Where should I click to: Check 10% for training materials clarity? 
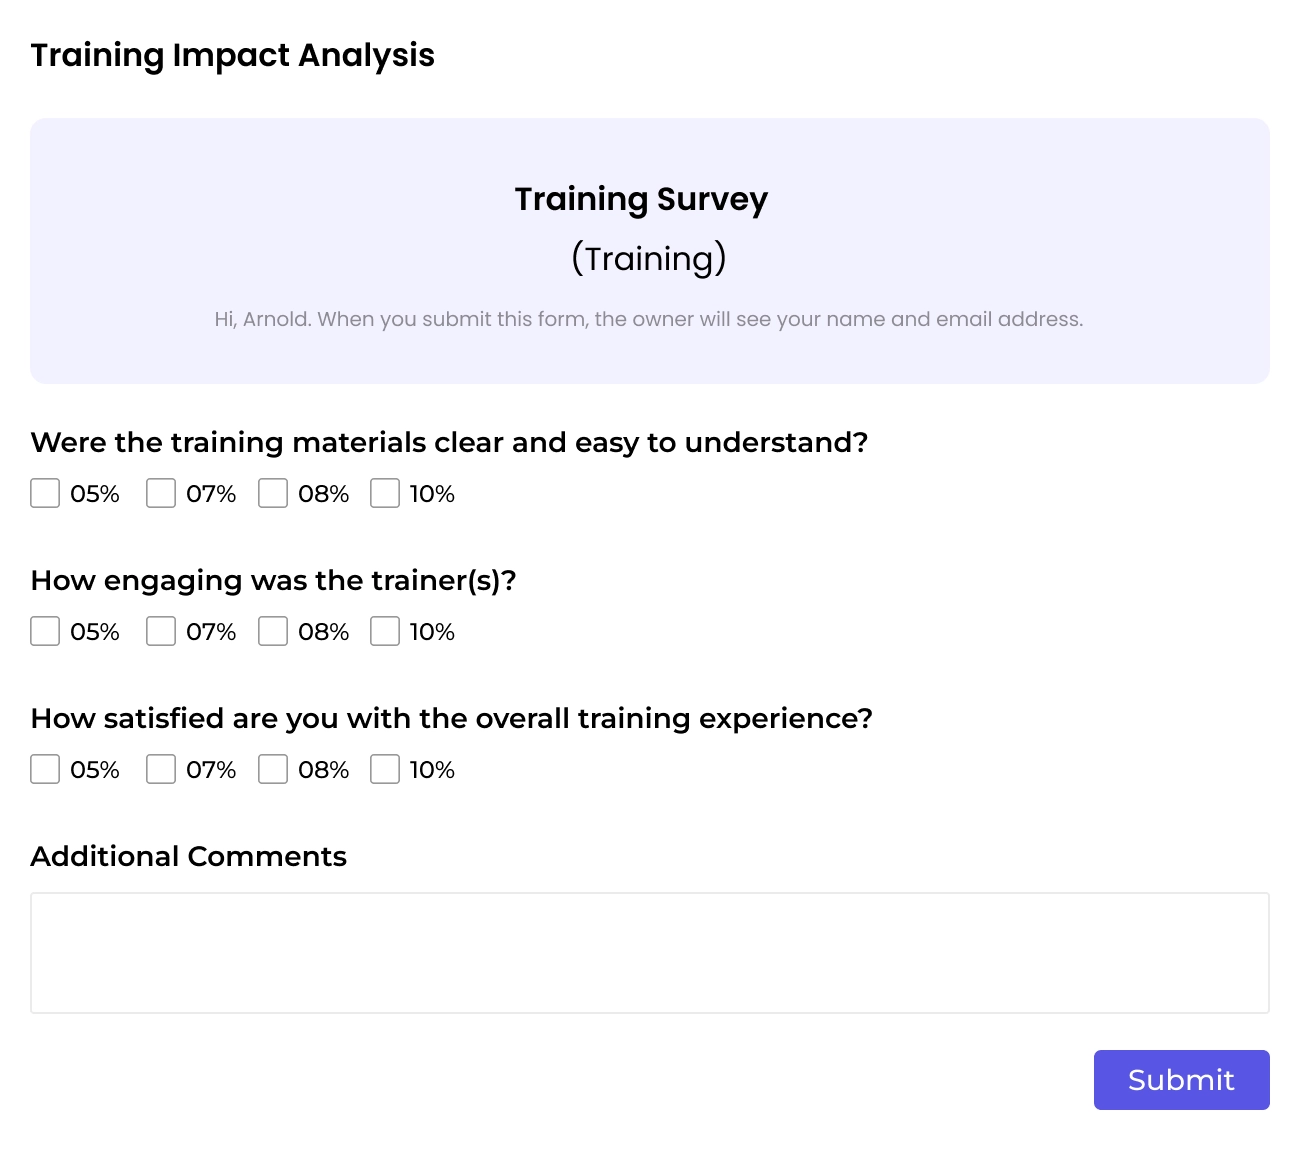pos(385,493)
